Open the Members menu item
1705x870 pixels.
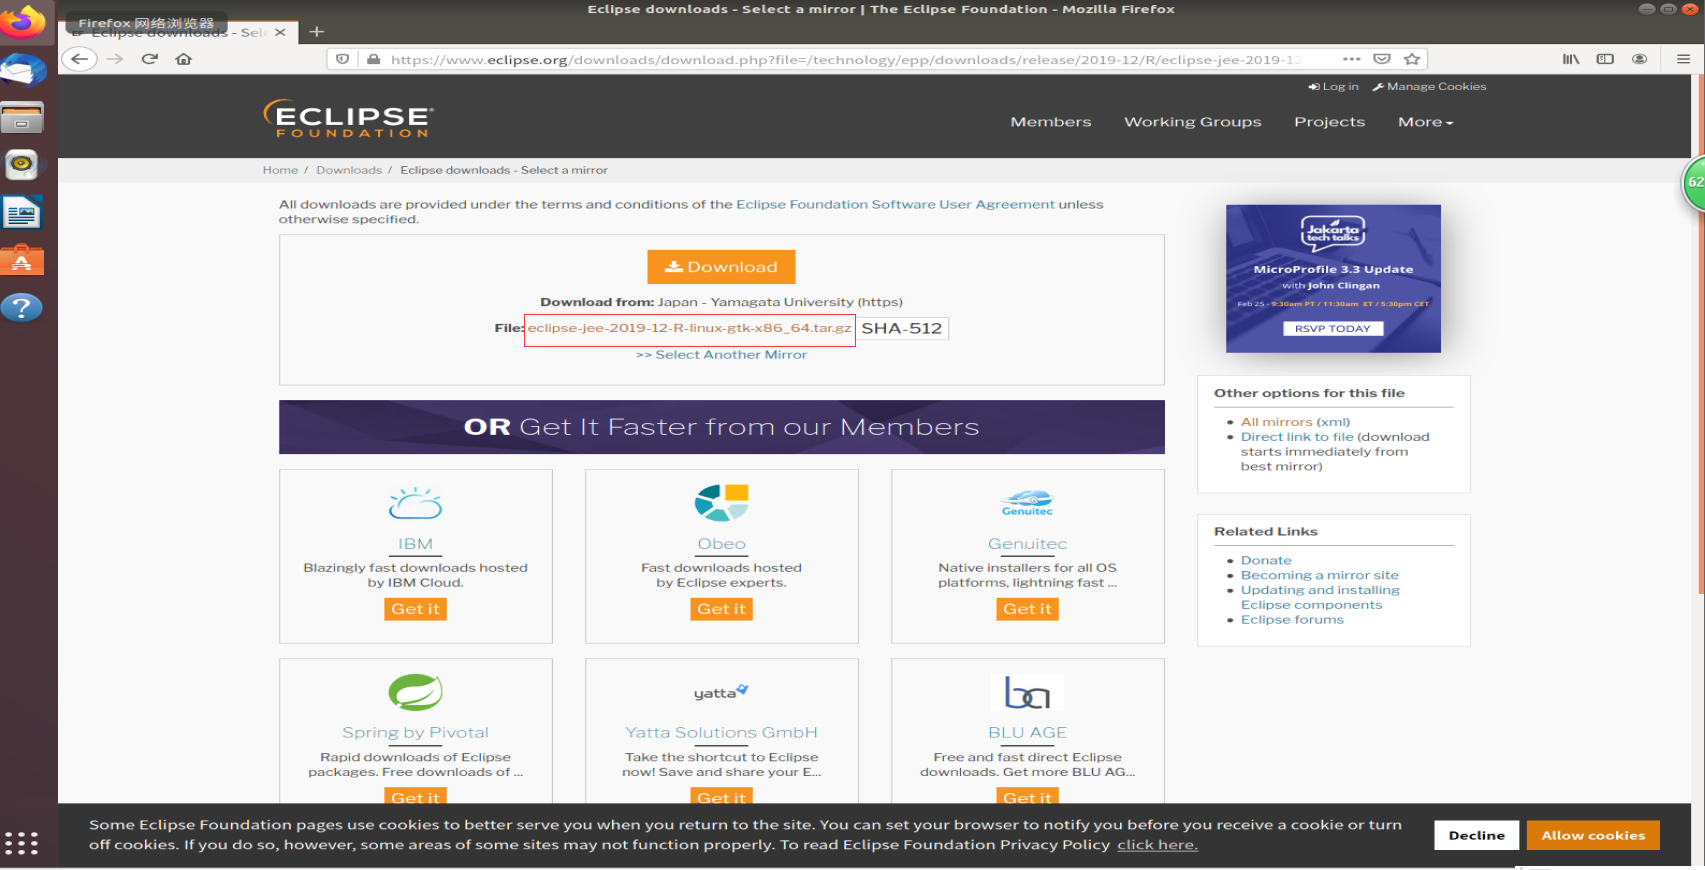[1051, 122]
